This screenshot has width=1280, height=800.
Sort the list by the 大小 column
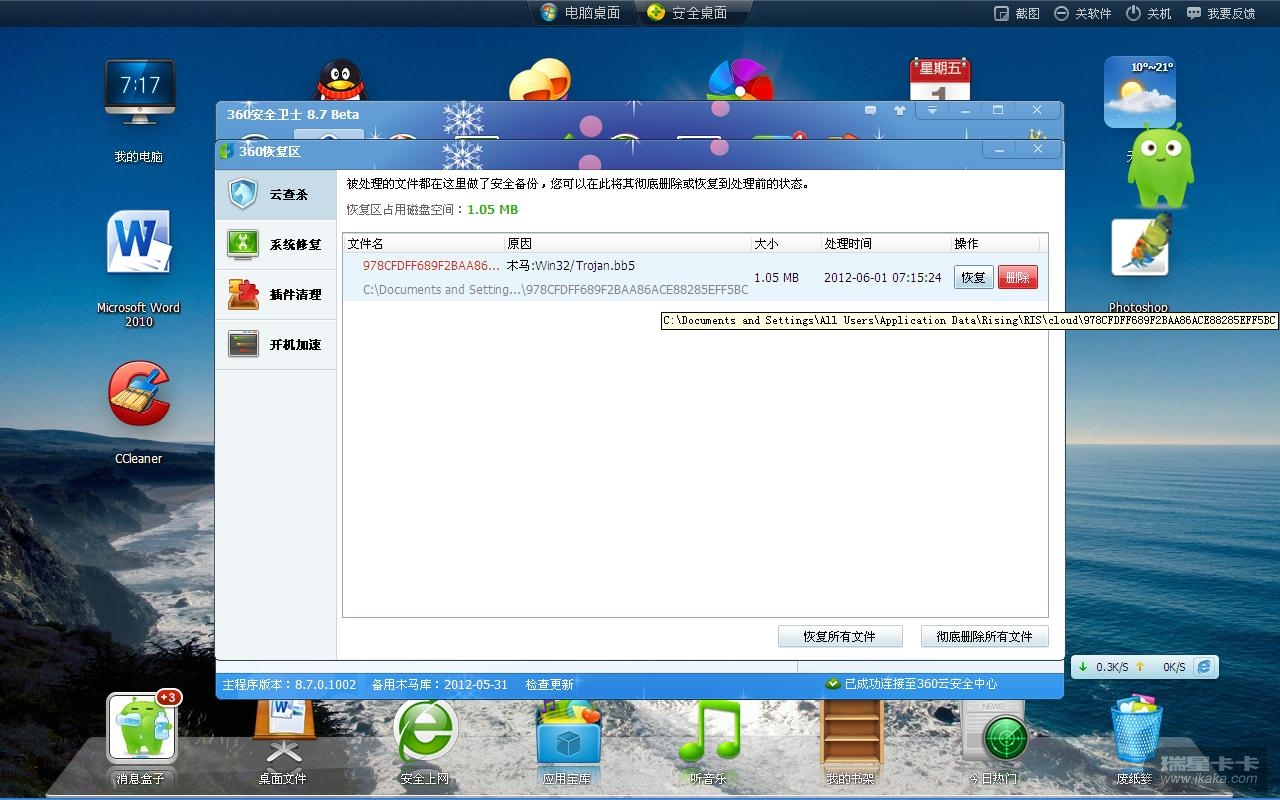coord(785,243)
